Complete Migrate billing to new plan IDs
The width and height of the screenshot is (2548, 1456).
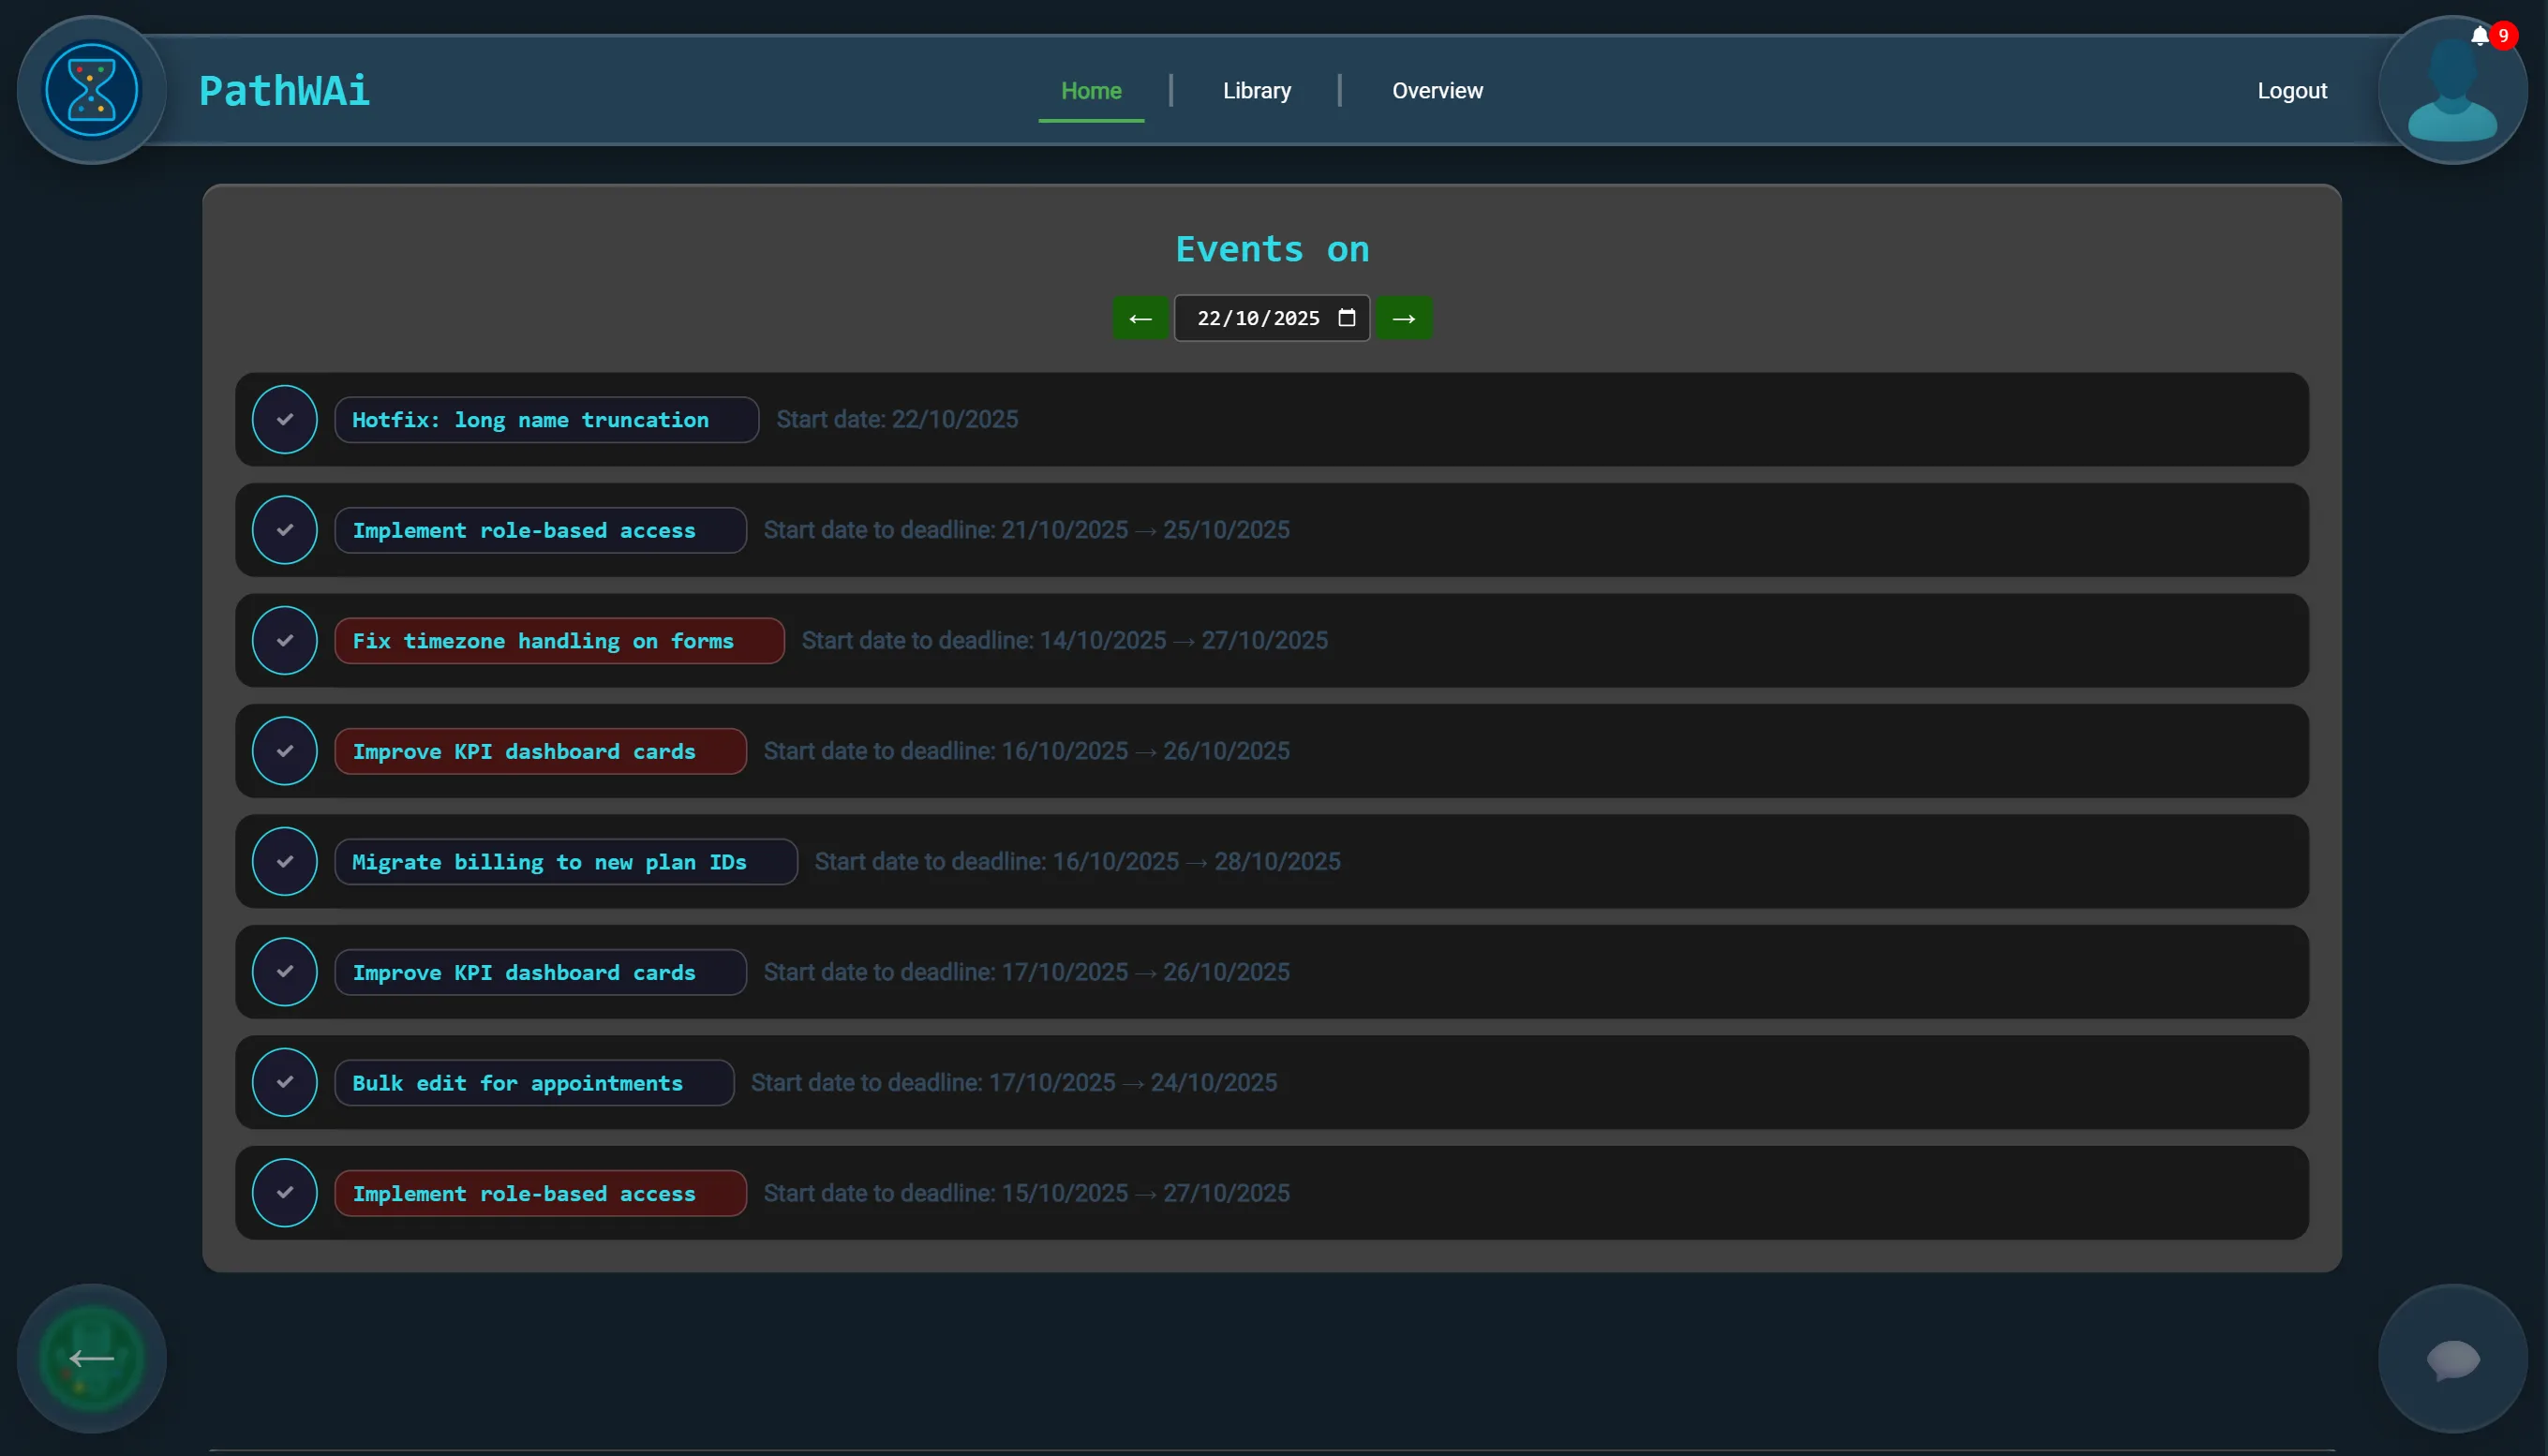tap(285, 862)
